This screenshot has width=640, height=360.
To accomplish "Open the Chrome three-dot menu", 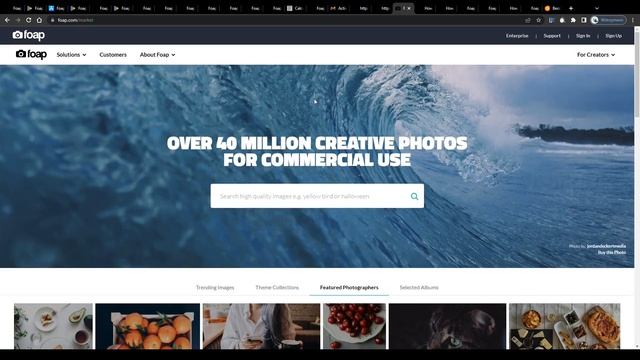I will pos(633,20).
